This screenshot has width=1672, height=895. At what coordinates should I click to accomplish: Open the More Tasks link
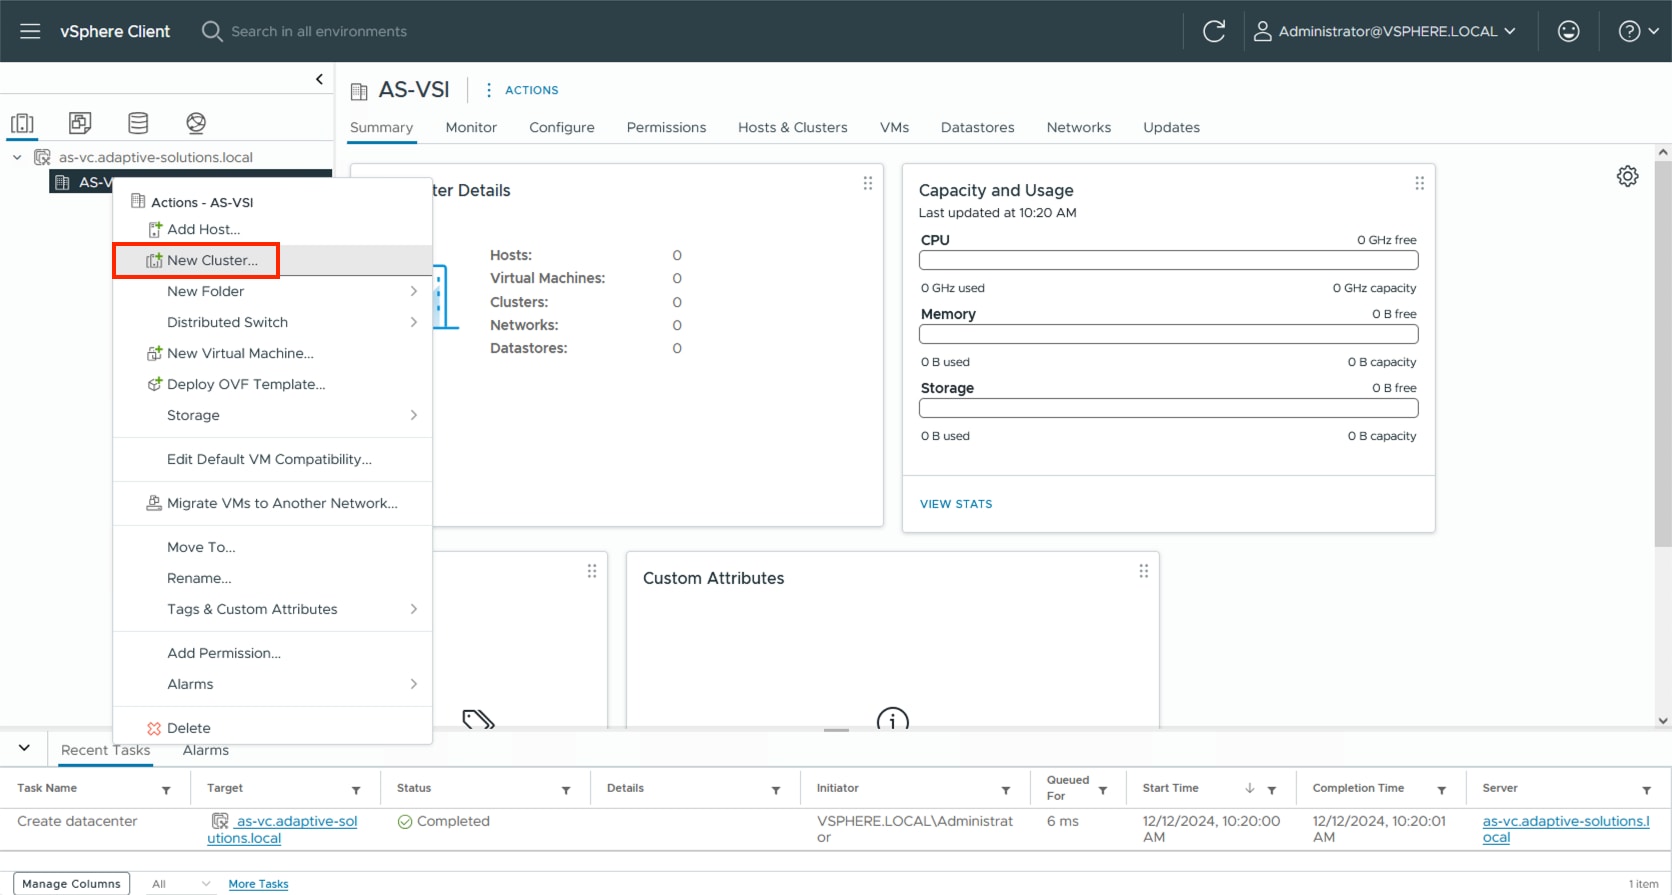click(x=258, y=884)
